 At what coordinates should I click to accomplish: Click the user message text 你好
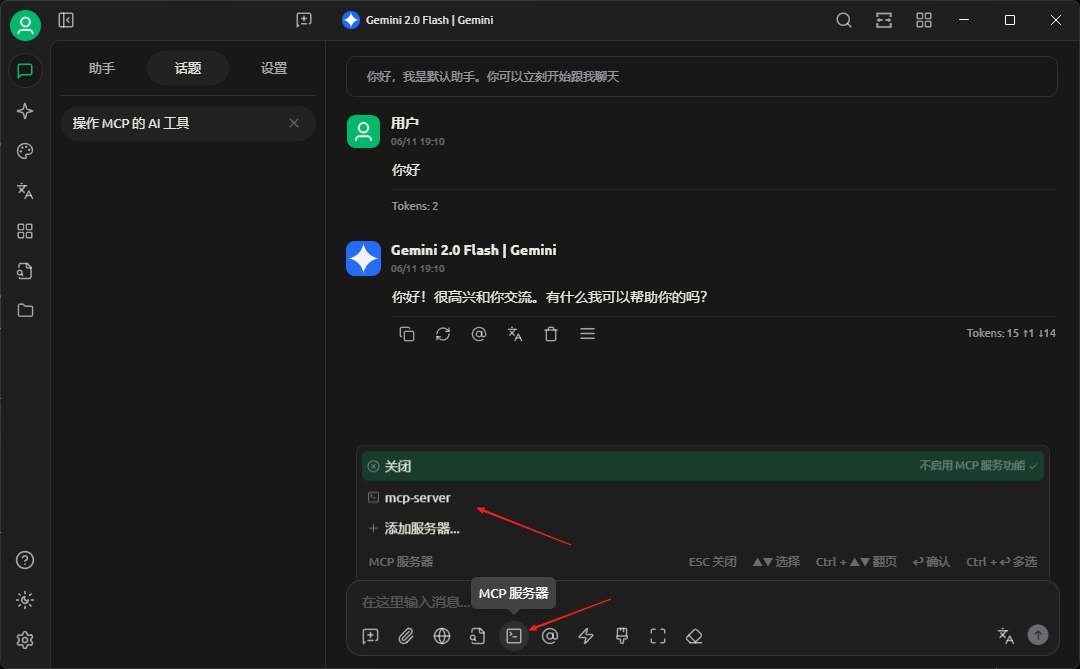click(406, 170)
